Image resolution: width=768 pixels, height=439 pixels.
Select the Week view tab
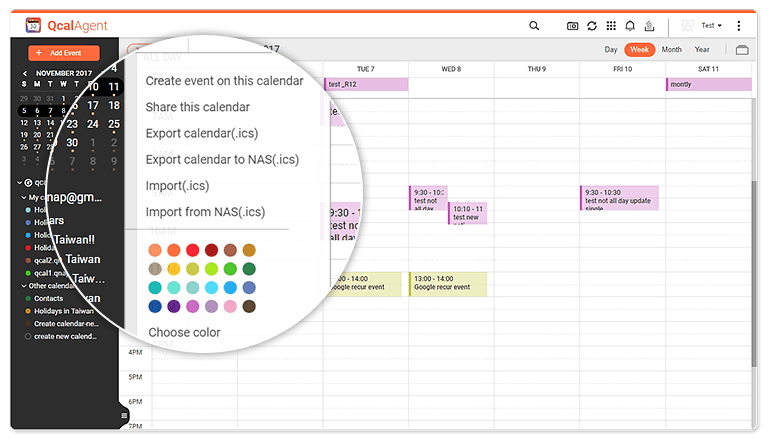tap(639, 49)
